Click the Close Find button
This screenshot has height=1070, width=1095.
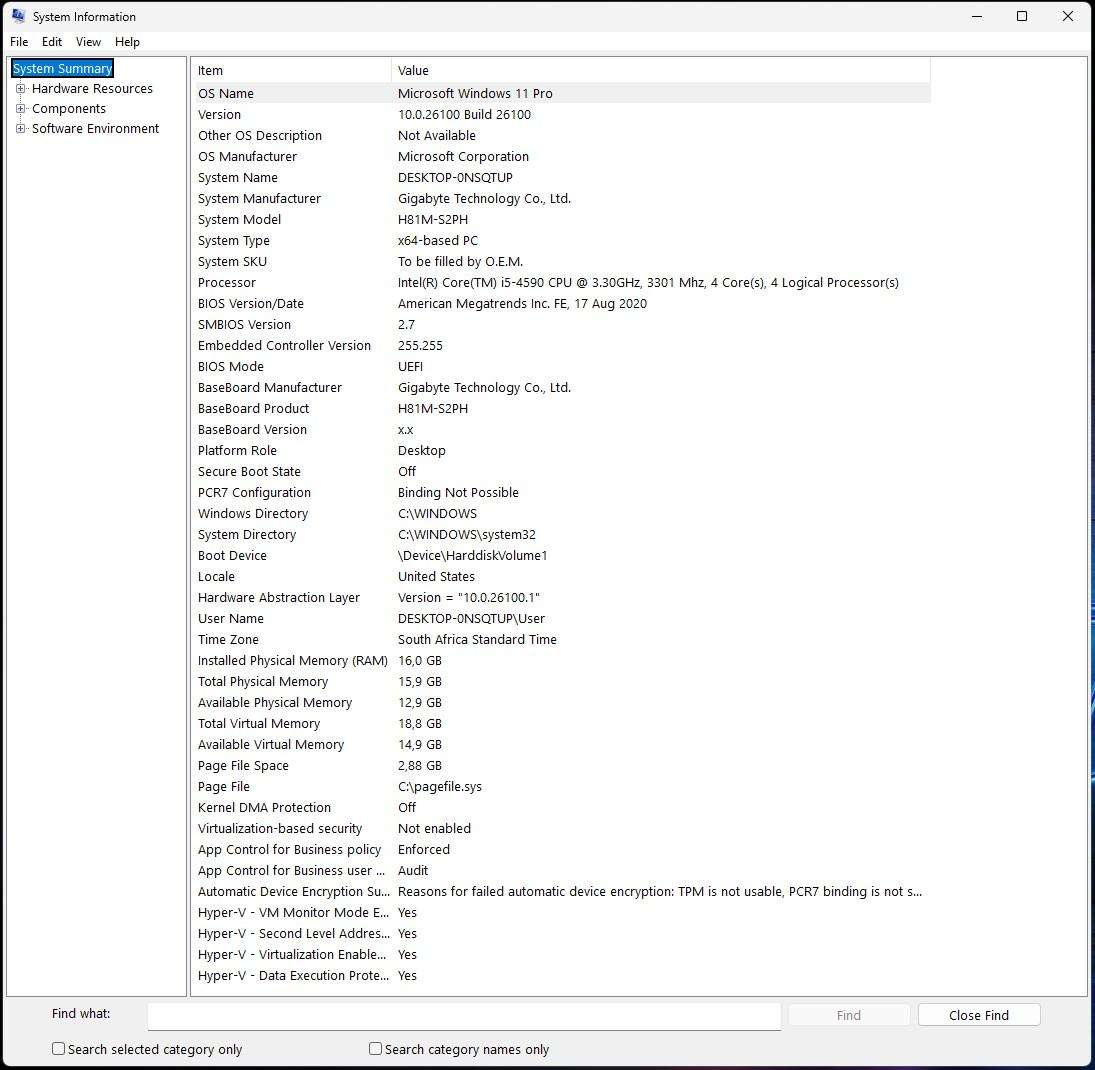978,1015
